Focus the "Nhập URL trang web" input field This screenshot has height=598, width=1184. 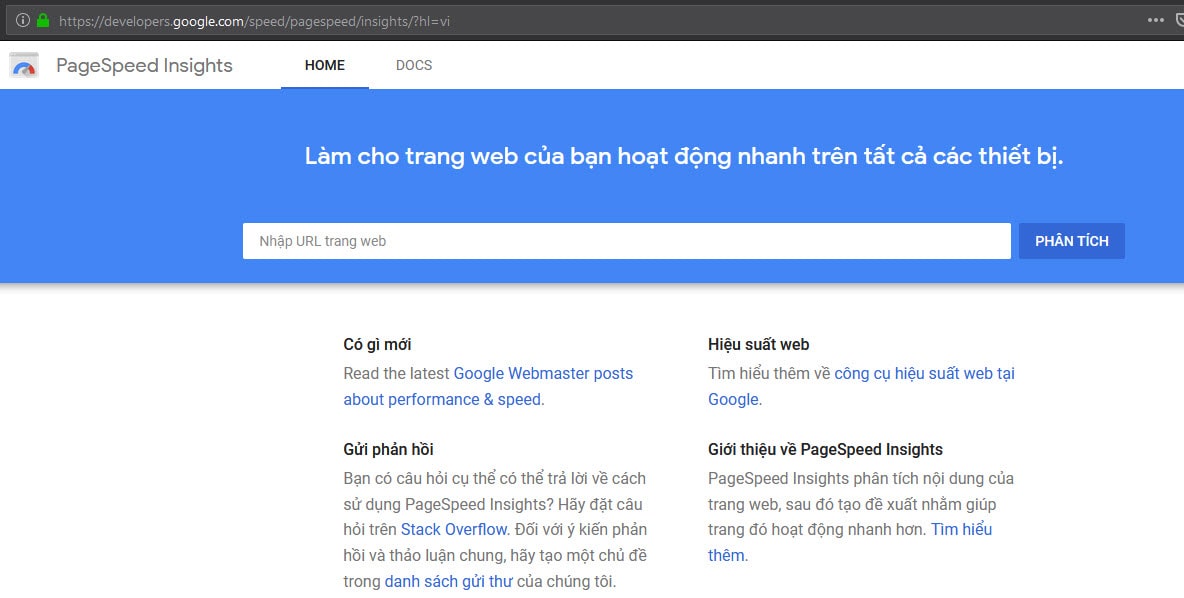coord(626,241)
